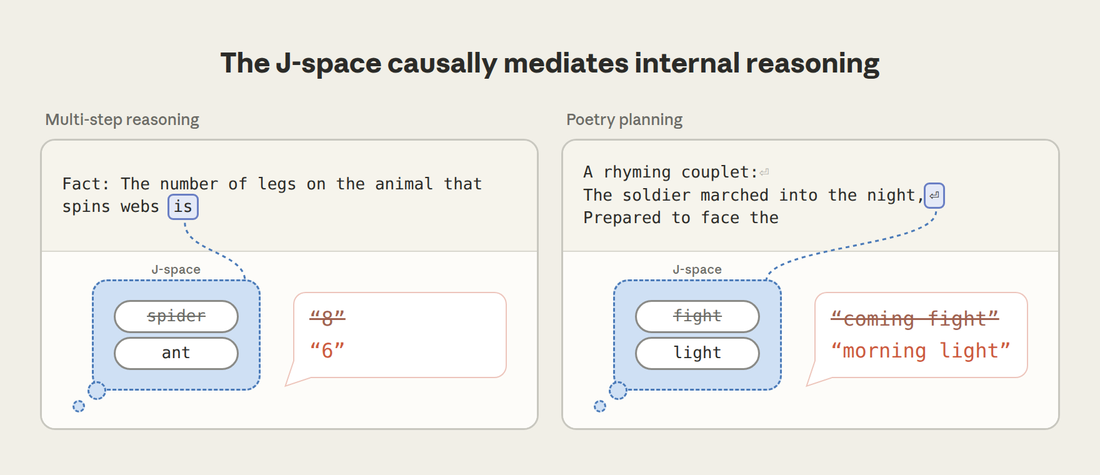Select the crossed-out "spider" pill

click(176, 316)
